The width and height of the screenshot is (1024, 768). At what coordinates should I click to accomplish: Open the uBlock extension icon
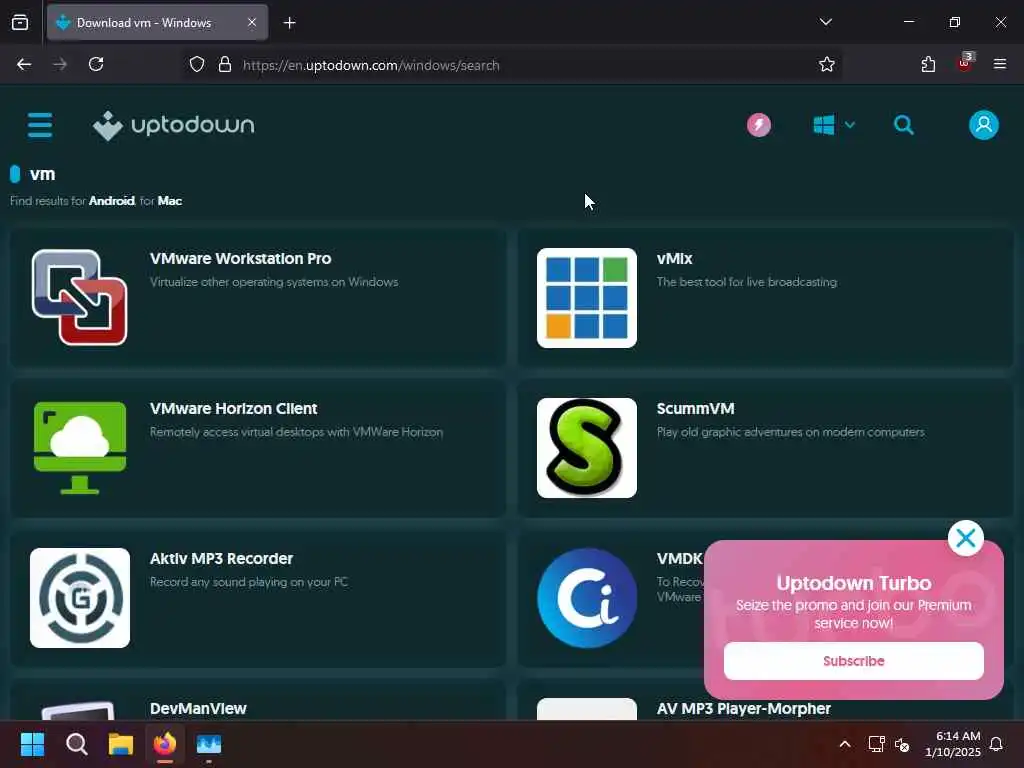point(965,63)
